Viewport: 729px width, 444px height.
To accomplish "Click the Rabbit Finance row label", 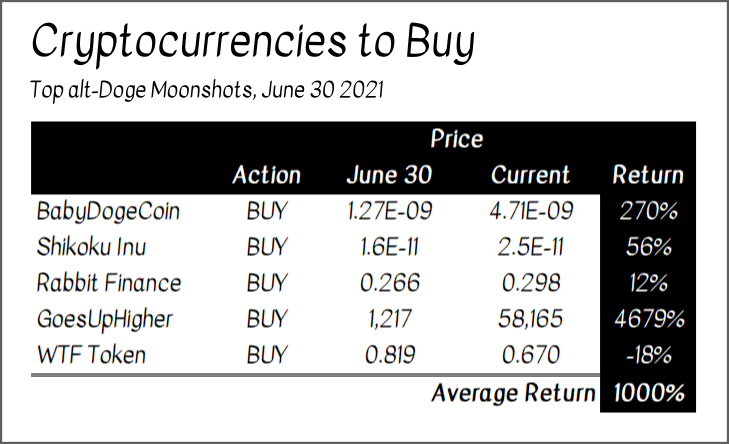I will [x=108, y=283].
